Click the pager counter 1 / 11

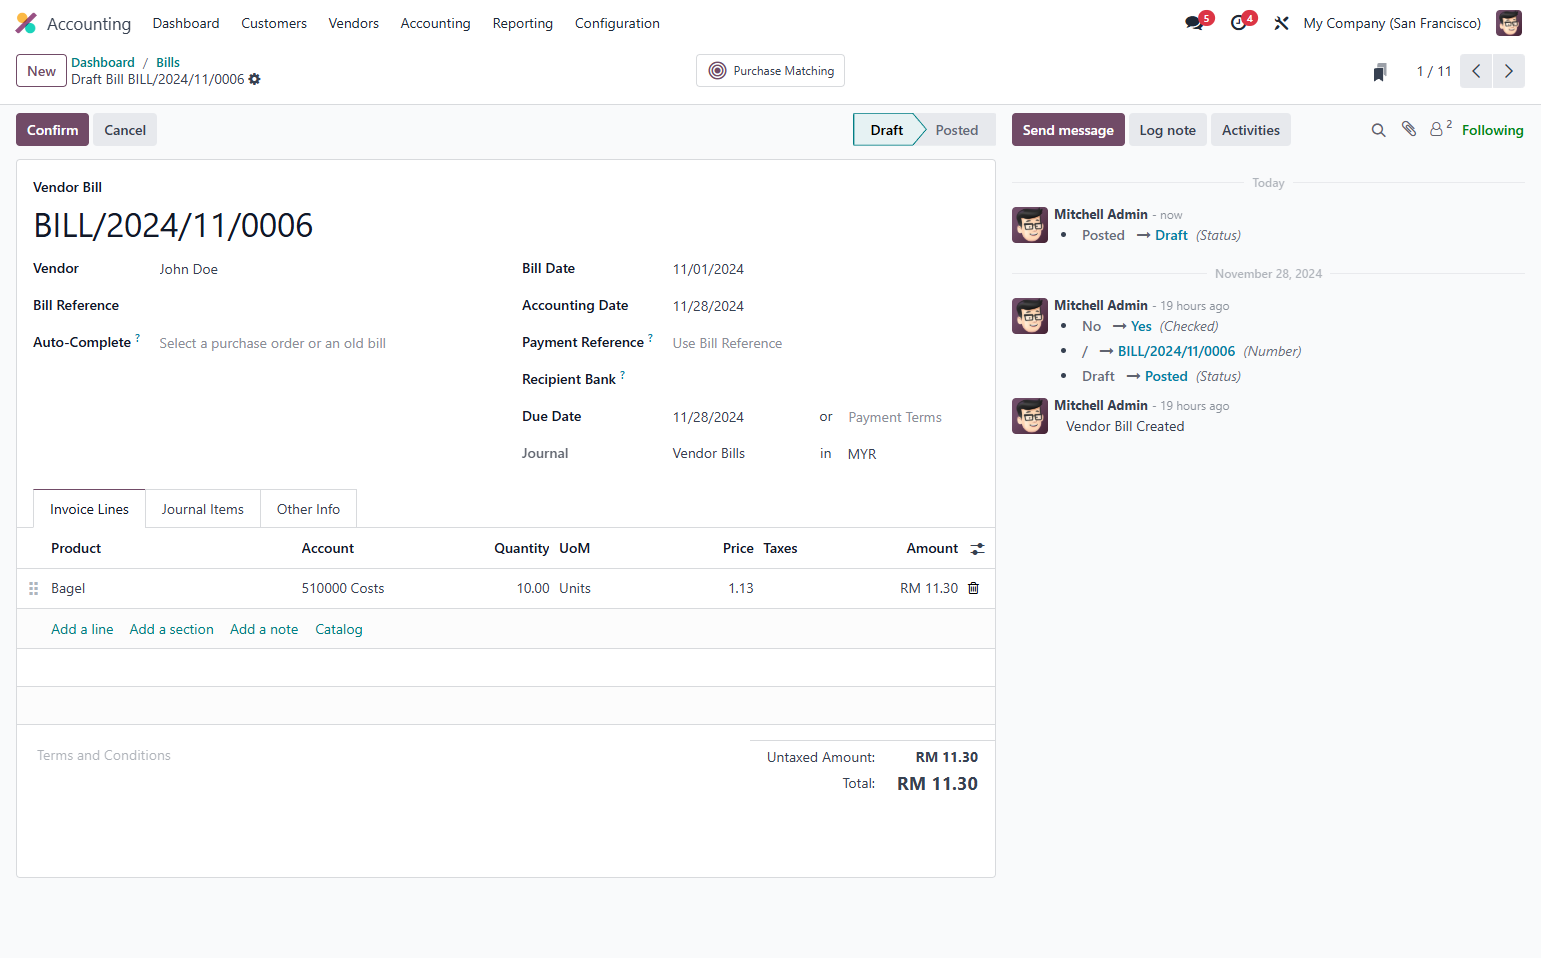(x=1434, y=71)
